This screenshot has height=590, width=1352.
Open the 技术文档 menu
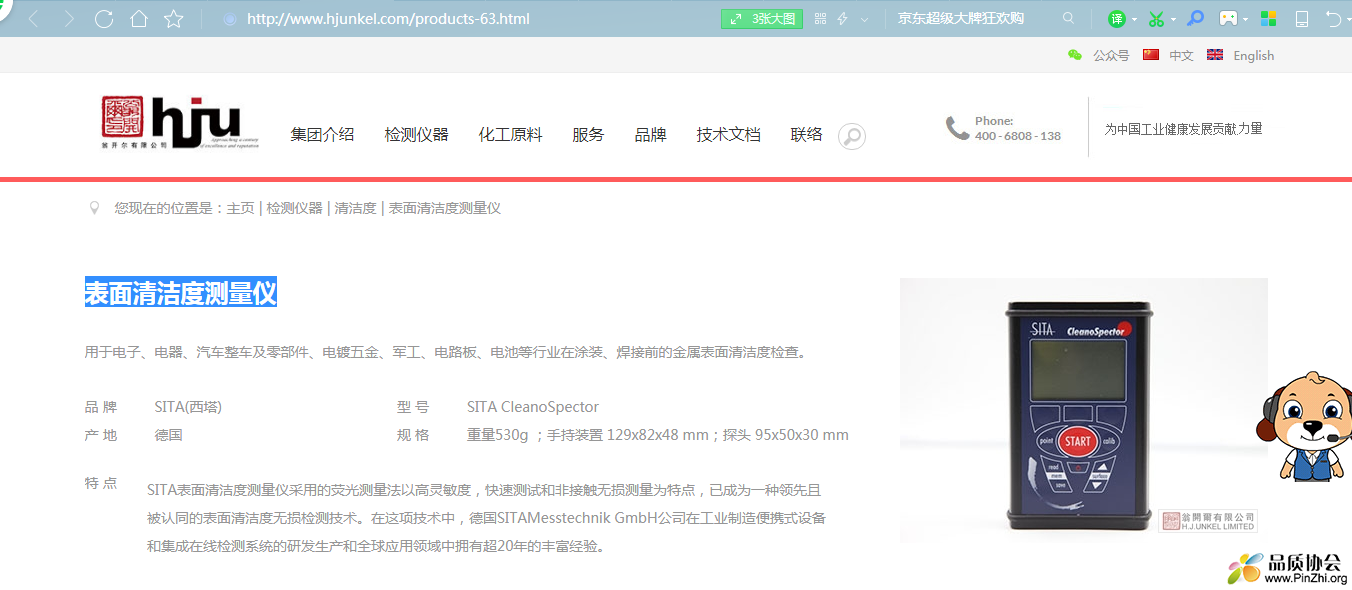click(728, 134)
